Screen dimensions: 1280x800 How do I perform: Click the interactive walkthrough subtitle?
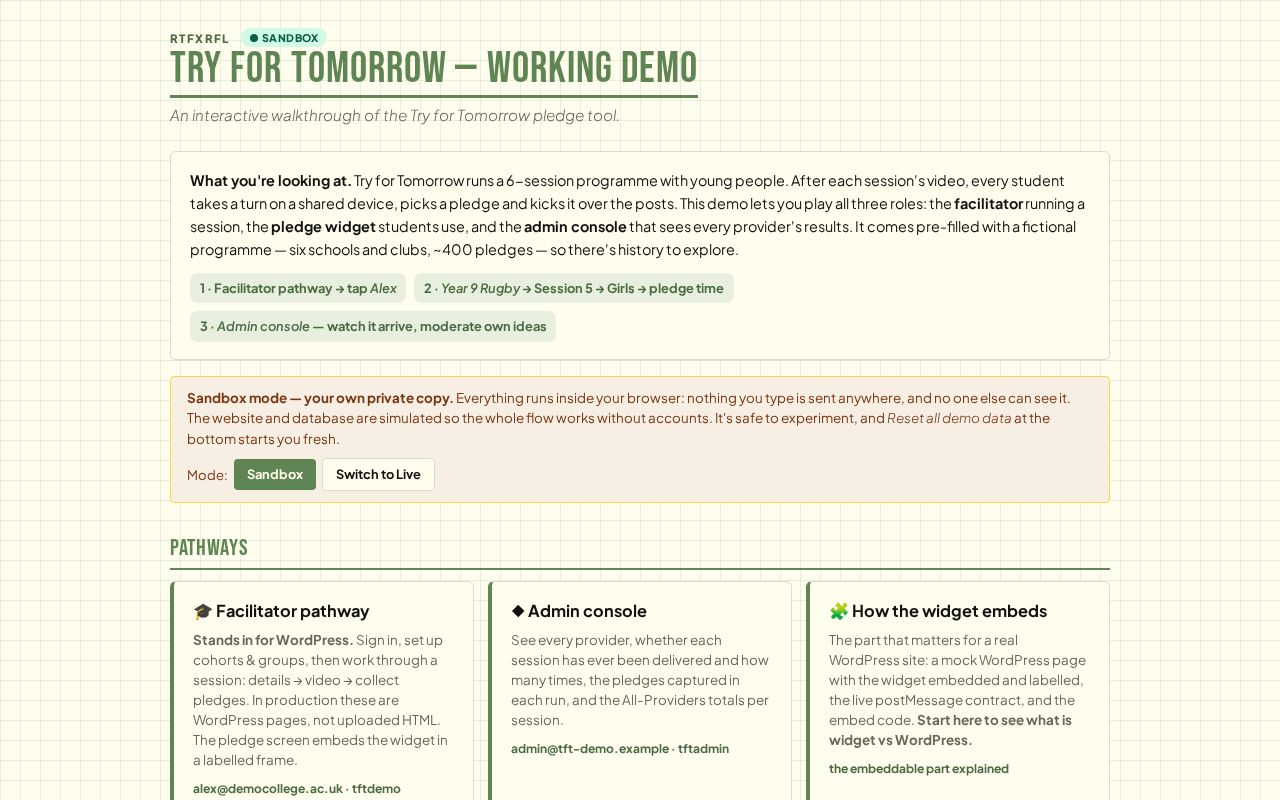(395, 115)
